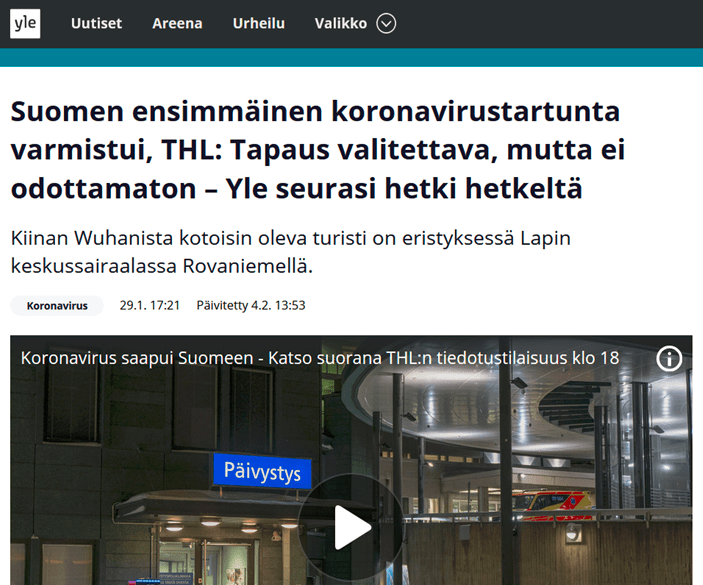Click the Päivitetty 4.2. 13:53 timestamp
This screenshot has width=703, height=585.
[250, 305]
